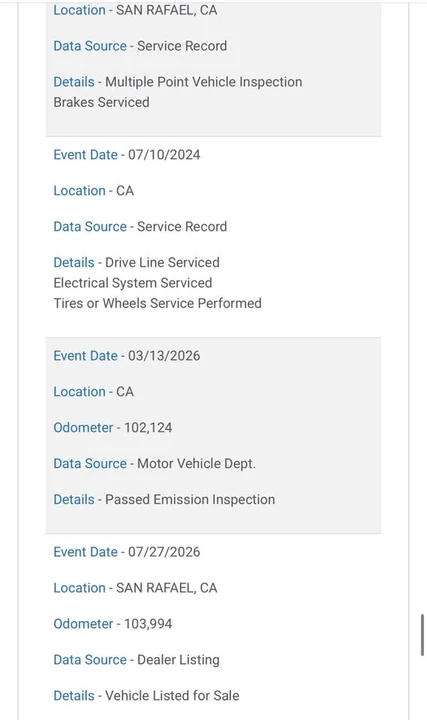This screenshot has width=427, height=720.
Task: Click Location CA under 07/10/2024 event
Action: (x=94, y=191)
